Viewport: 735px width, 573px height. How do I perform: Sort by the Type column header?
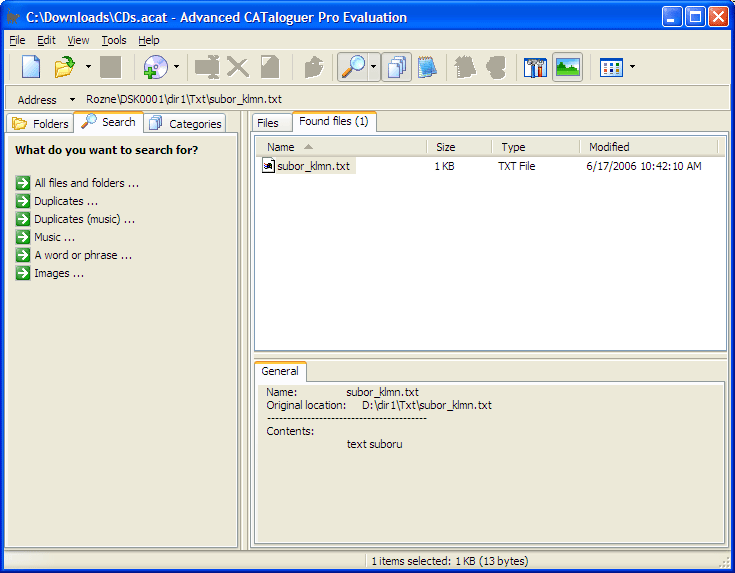coord(536,147)
